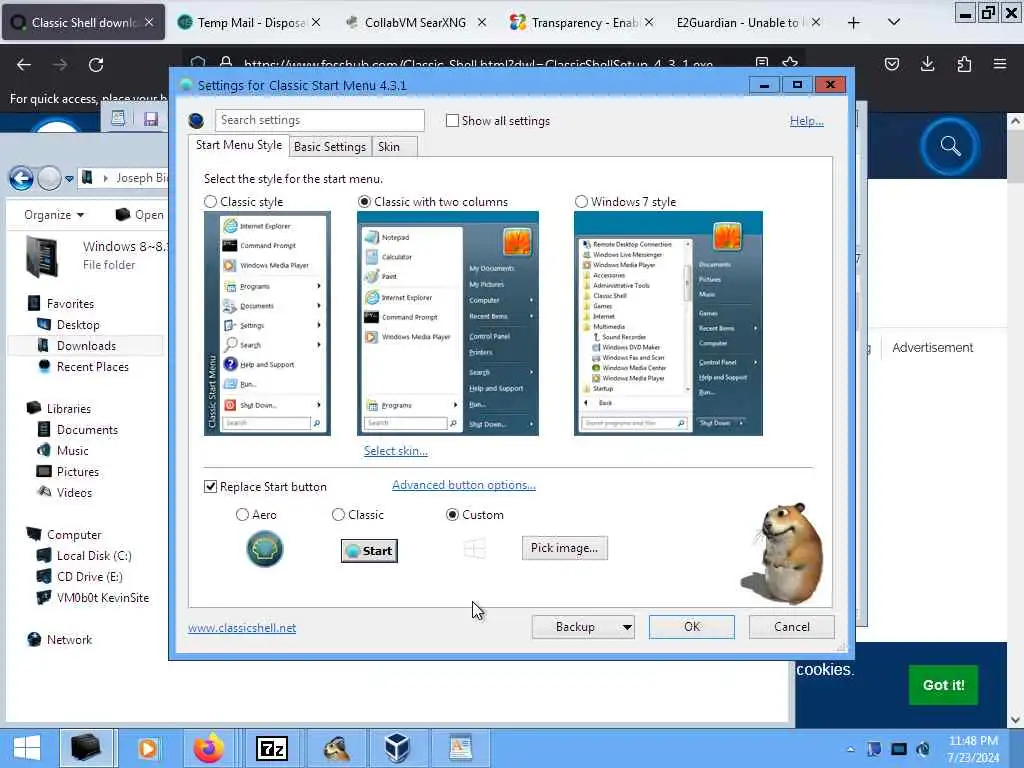Click the Open button in Explorer toolbar
The height and width of the screenshot is (768, 1024).
(x=140, y=215)
